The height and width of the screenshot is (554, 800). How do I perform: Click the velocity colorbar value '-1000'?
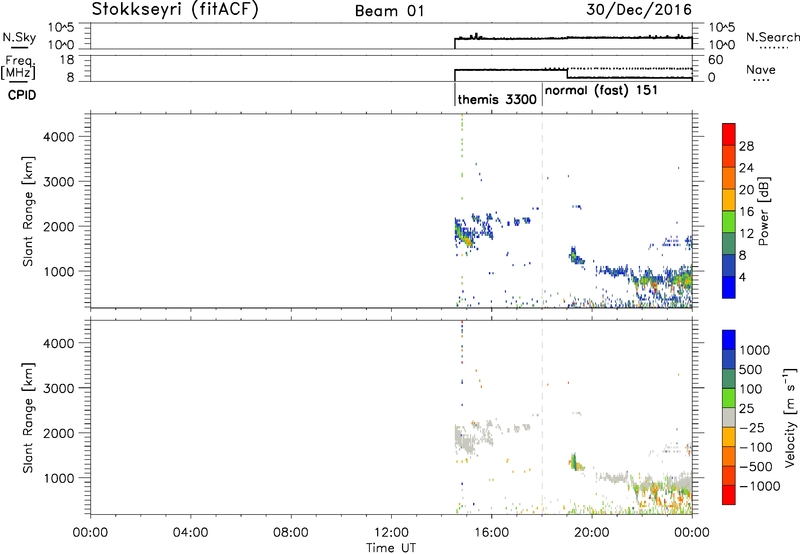coord(759,486)
